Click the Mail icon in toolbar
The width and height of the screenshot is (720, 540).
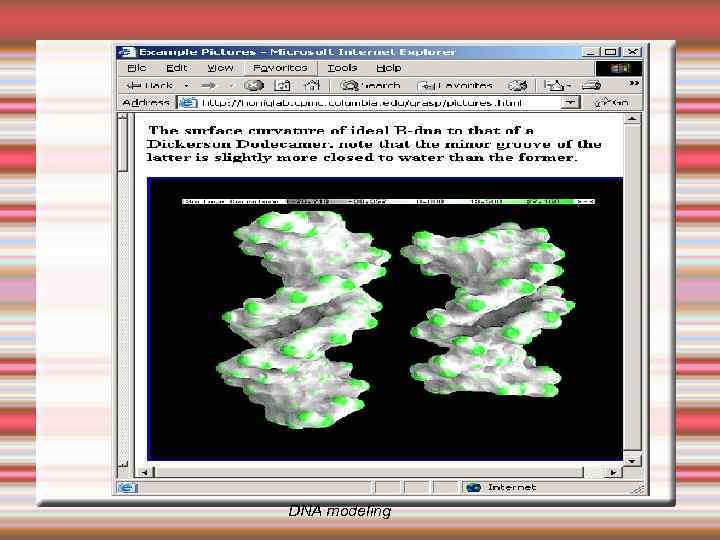pyautogui.click(x=554, y=85)
